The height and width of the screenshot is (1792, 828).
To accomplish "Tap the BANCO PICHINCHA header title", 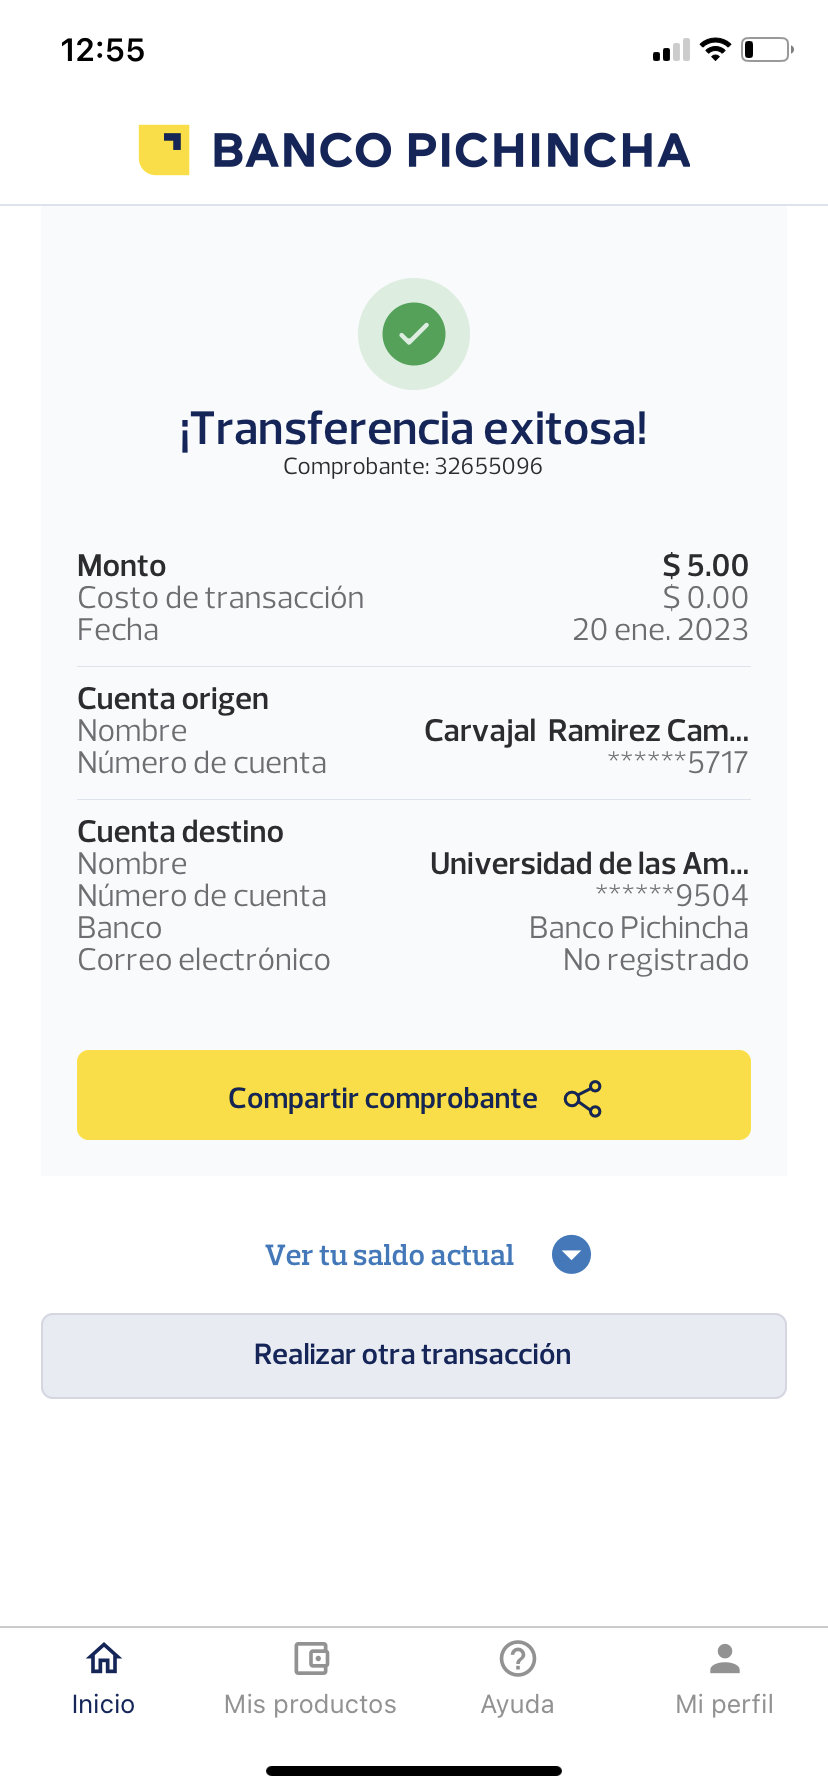I will (451, 150).
